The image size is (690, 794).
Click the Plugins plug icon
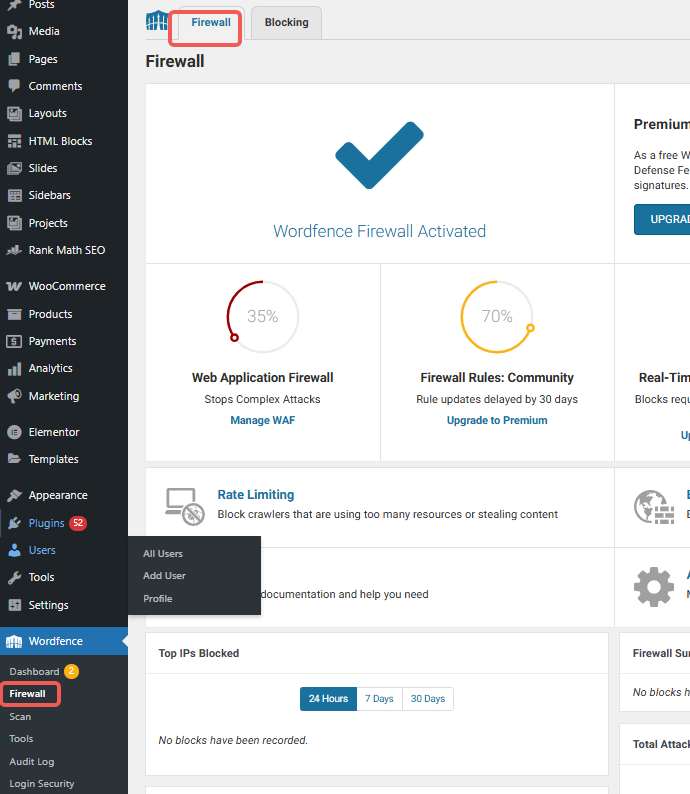(x=14, y=523)
